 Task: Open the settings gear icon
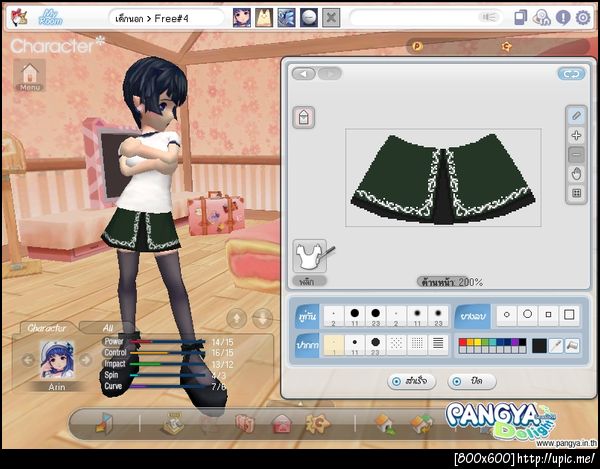coord(583,18)
